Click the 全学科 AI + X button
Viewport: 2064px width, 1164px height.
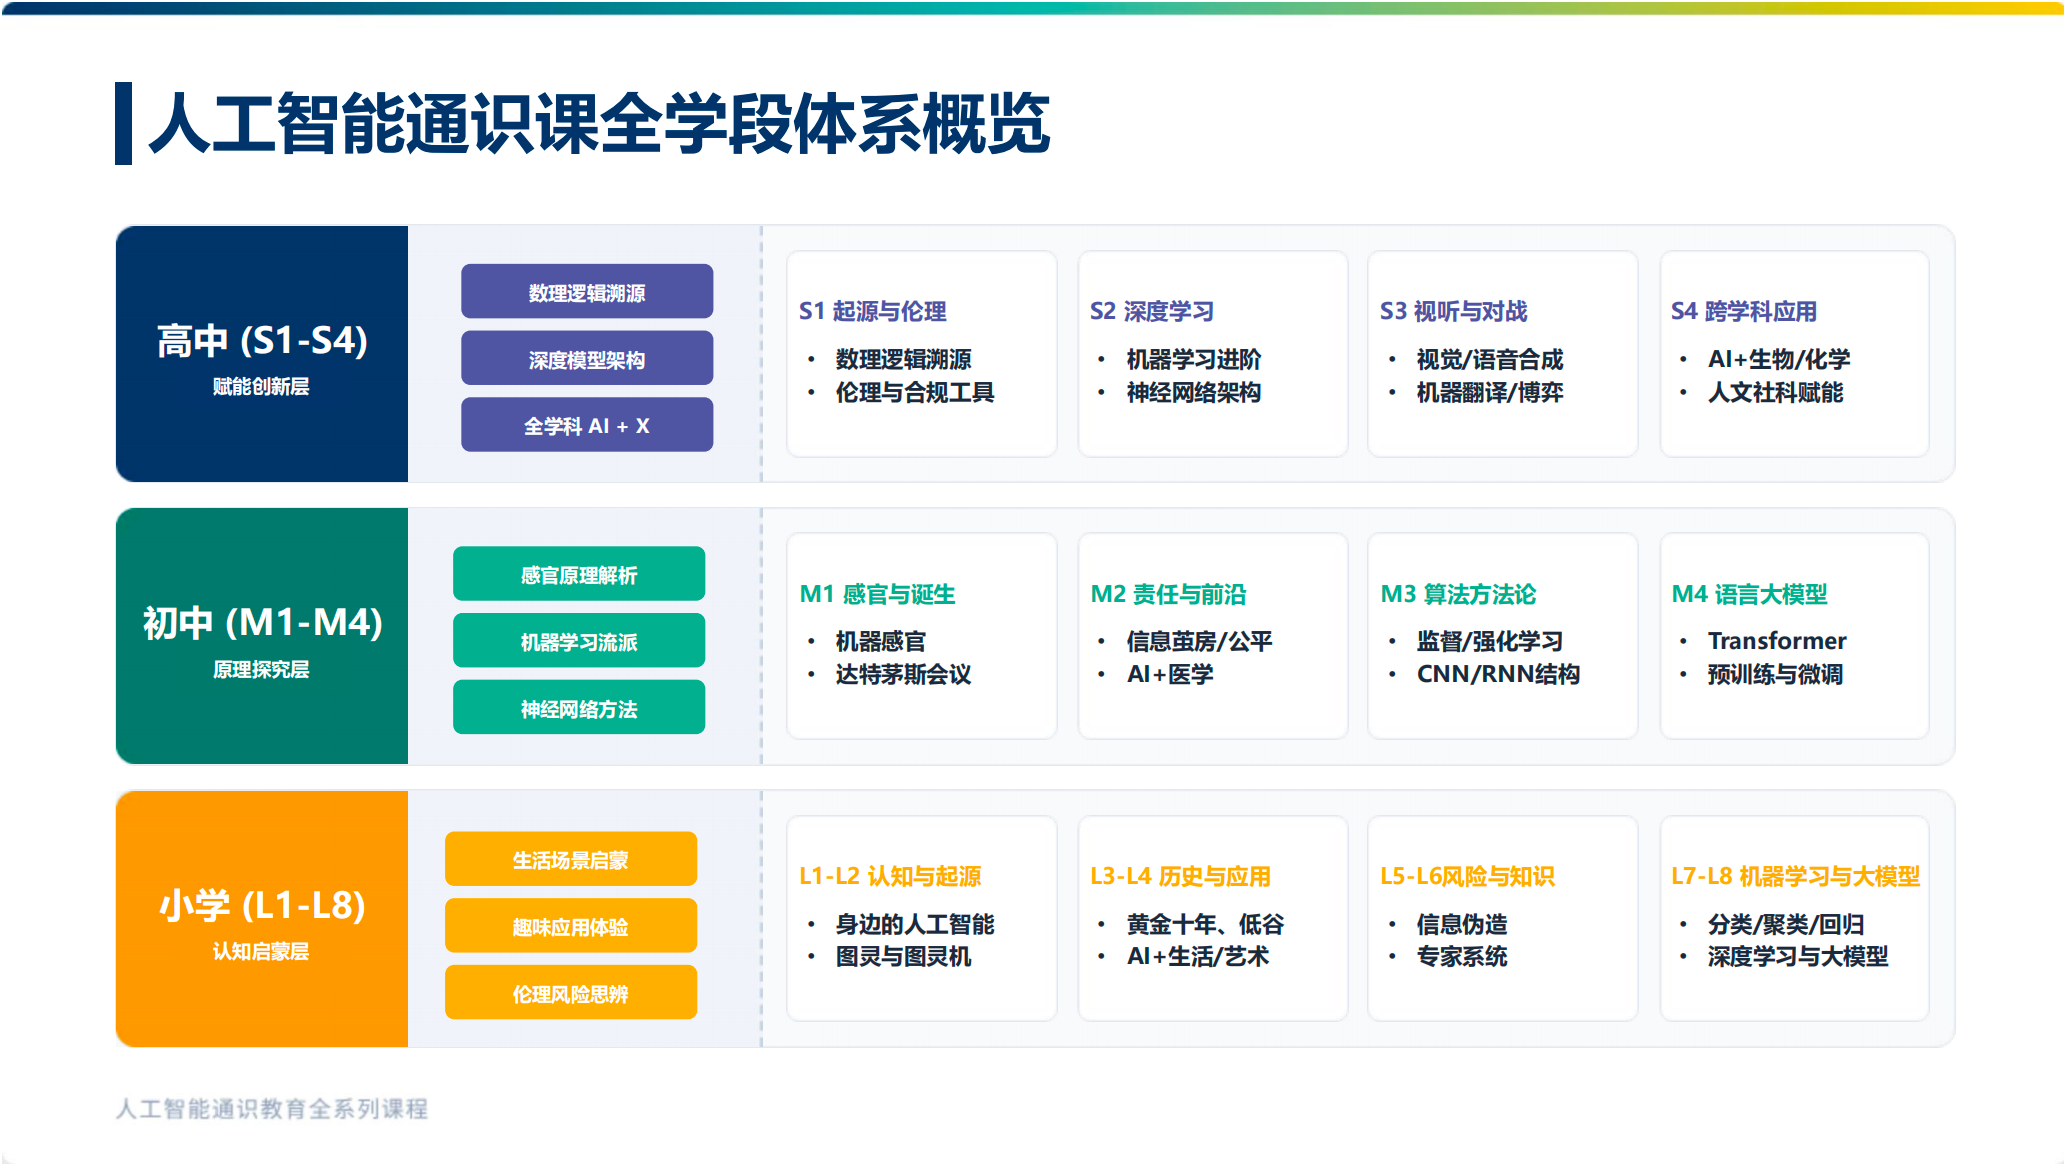(587, 426)
